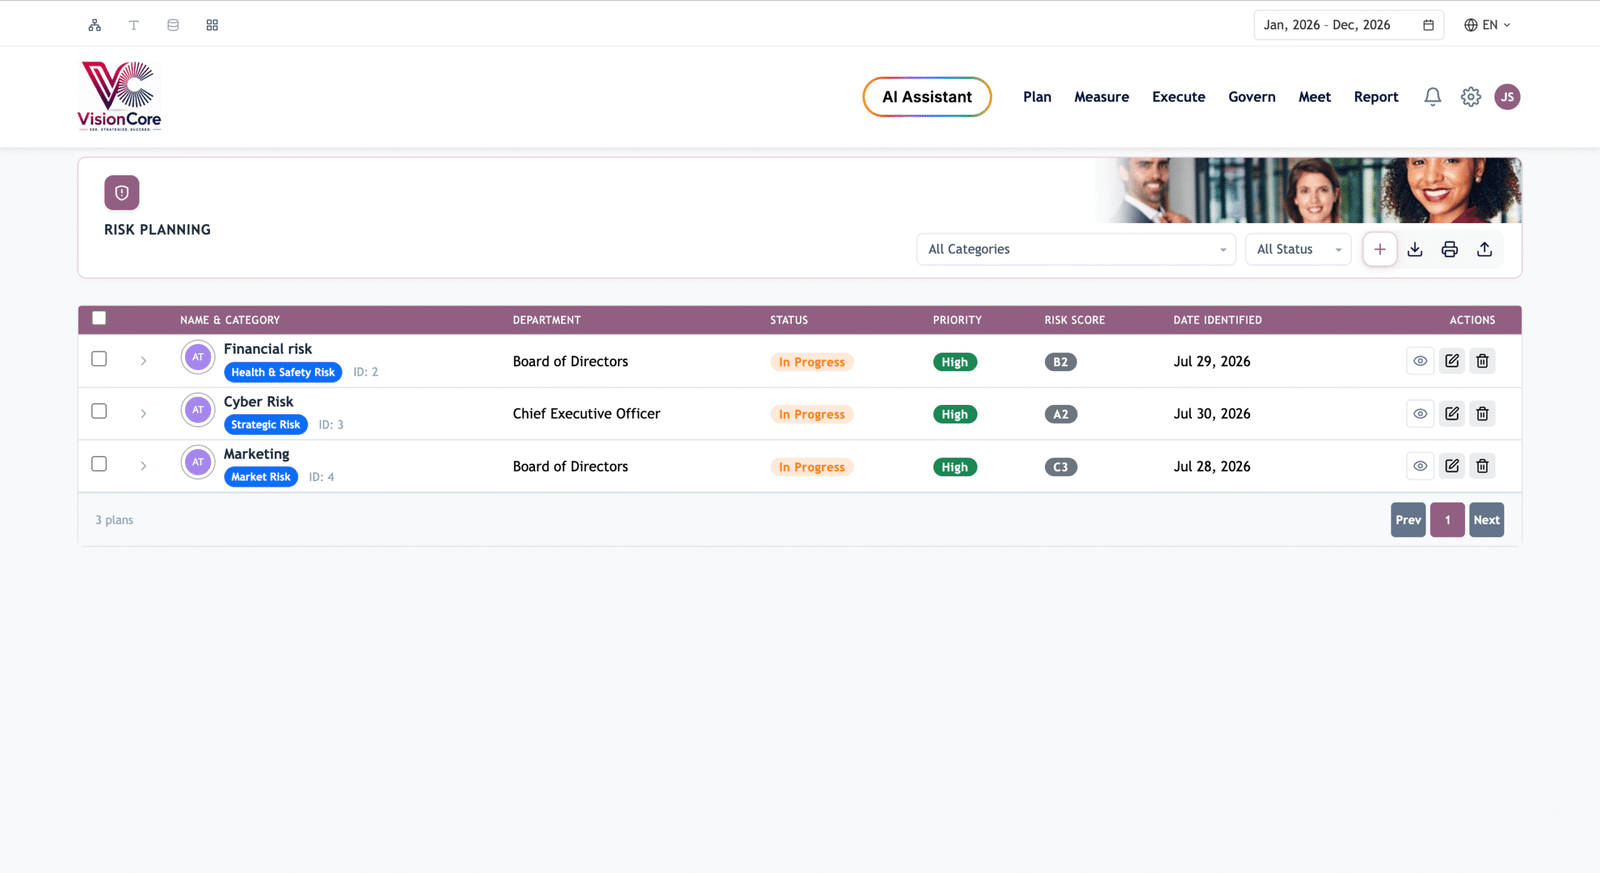Open the JS user profile avatar
The width and height of the screenshot is (1600, 873).
click(1508, 97)
